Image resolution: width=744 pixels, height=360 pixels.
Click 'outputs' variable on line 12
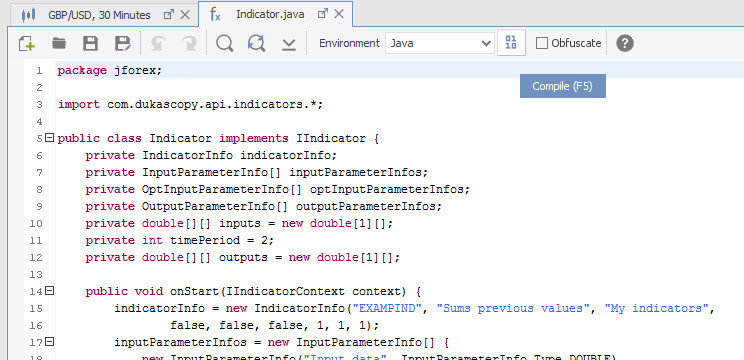pyautogui.click(x=243, y=257)
